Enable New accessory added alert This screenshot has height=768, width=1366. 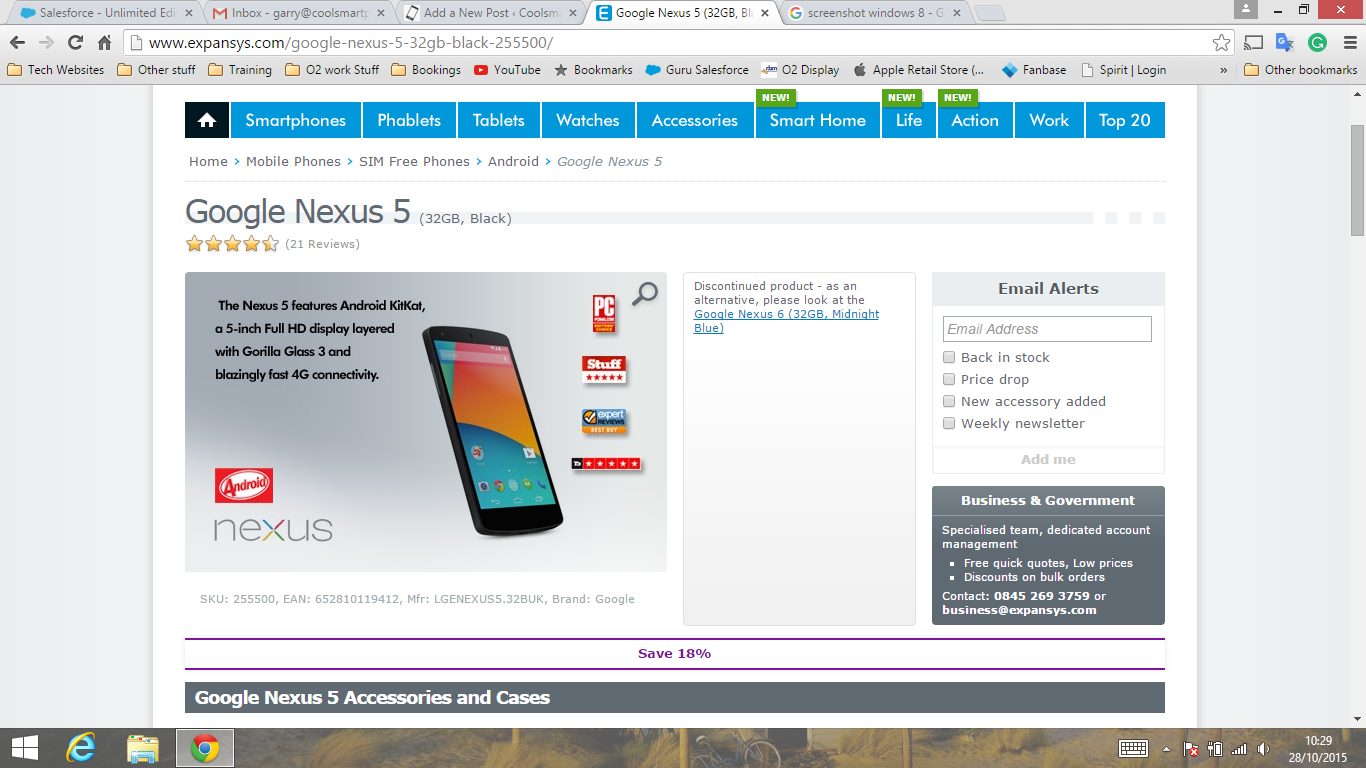(949, 401)
